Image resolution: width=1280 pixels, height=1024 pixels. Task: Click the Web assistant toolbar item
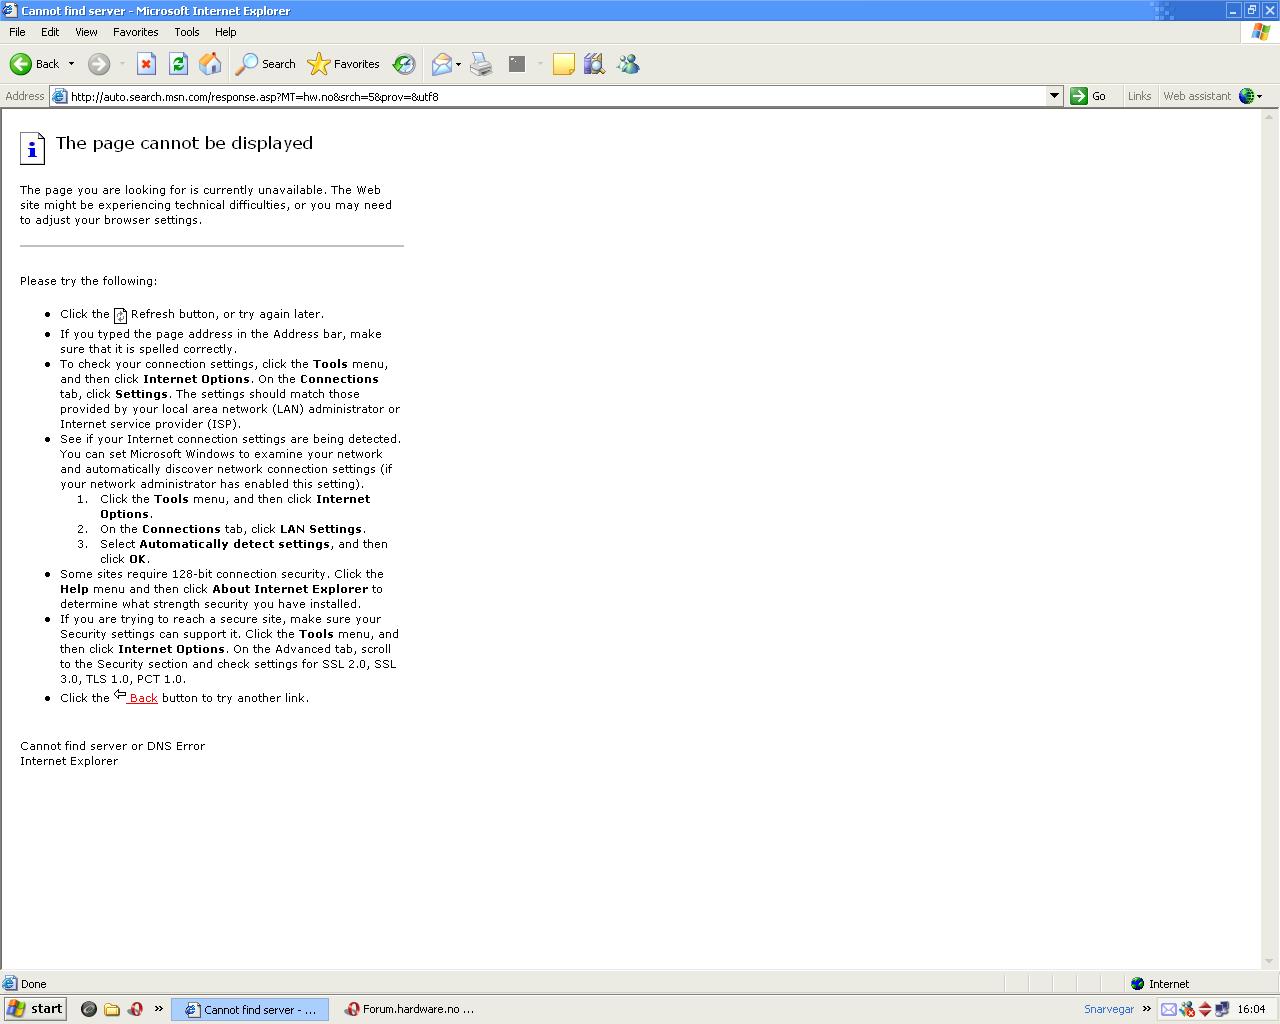click(x=1196, y=96)
